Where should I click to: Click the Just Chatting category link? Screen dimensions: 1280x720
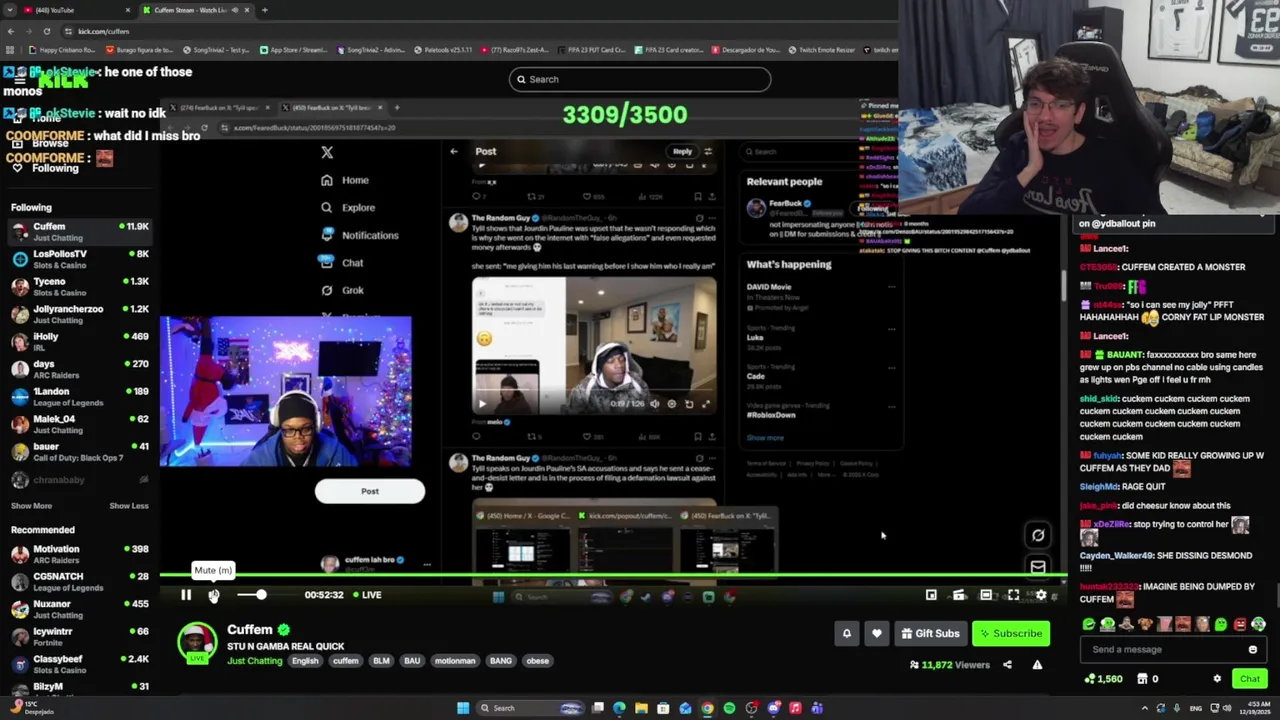[254, 661]
